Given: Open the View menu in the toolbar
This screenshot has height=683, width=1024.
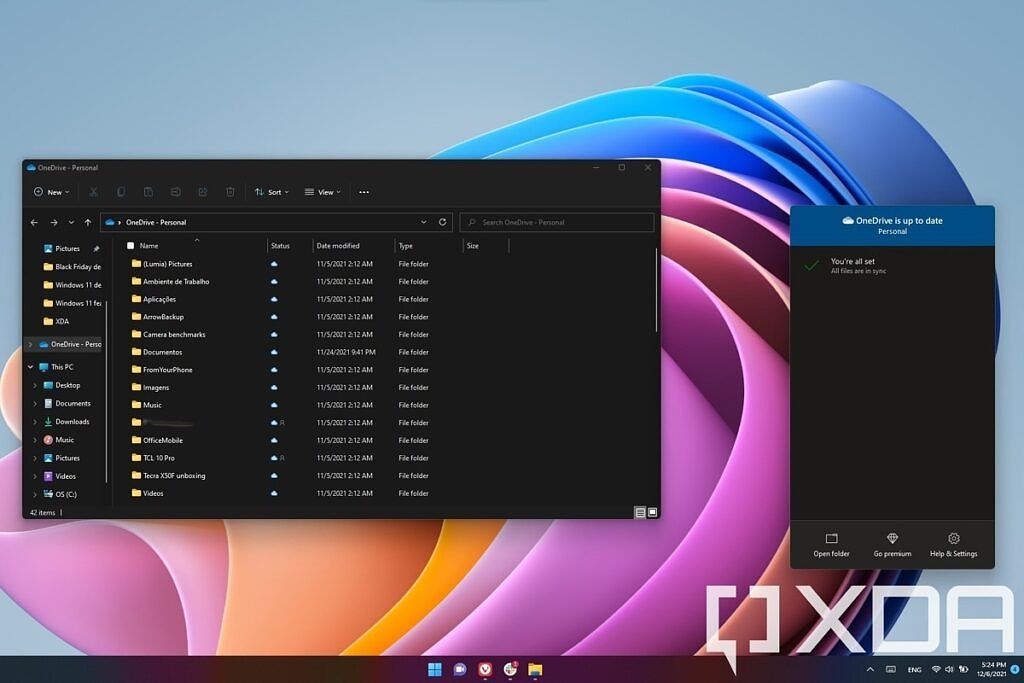Looking at the screenshot, I should 323,191.
